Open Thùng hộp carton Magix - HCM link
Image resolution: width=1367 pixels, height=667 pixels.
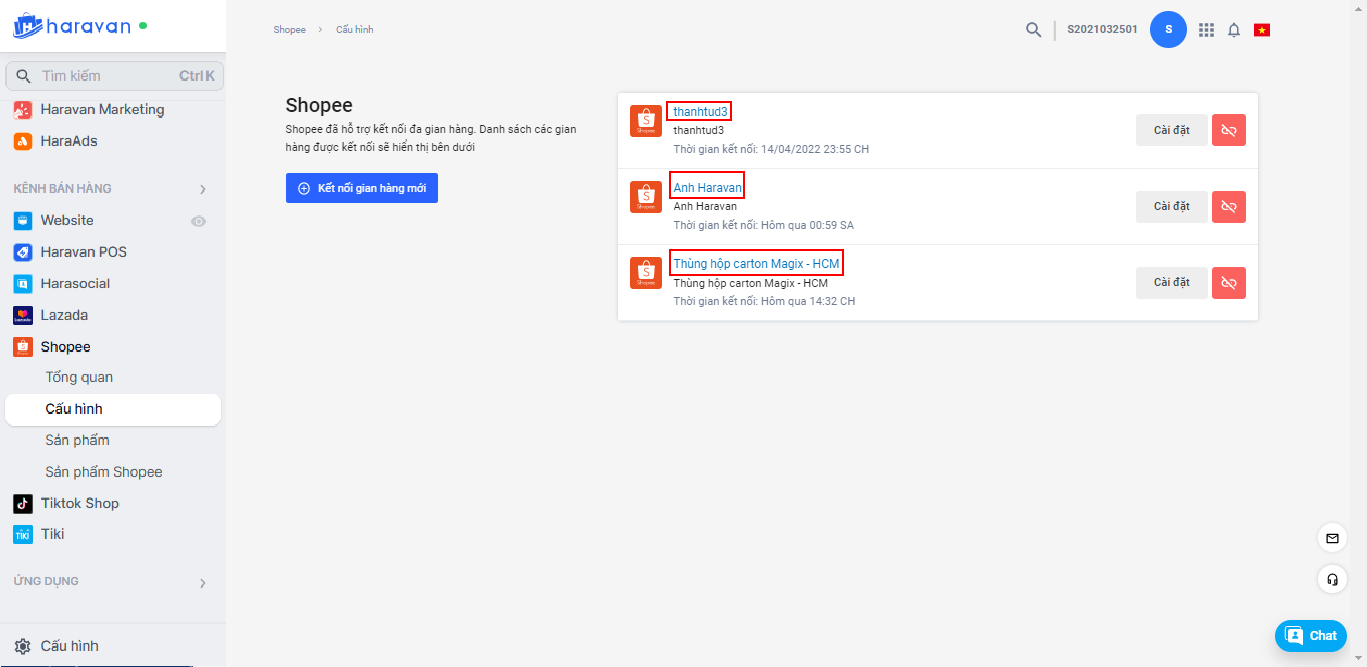pyautogui.click(x=756, y=264)
